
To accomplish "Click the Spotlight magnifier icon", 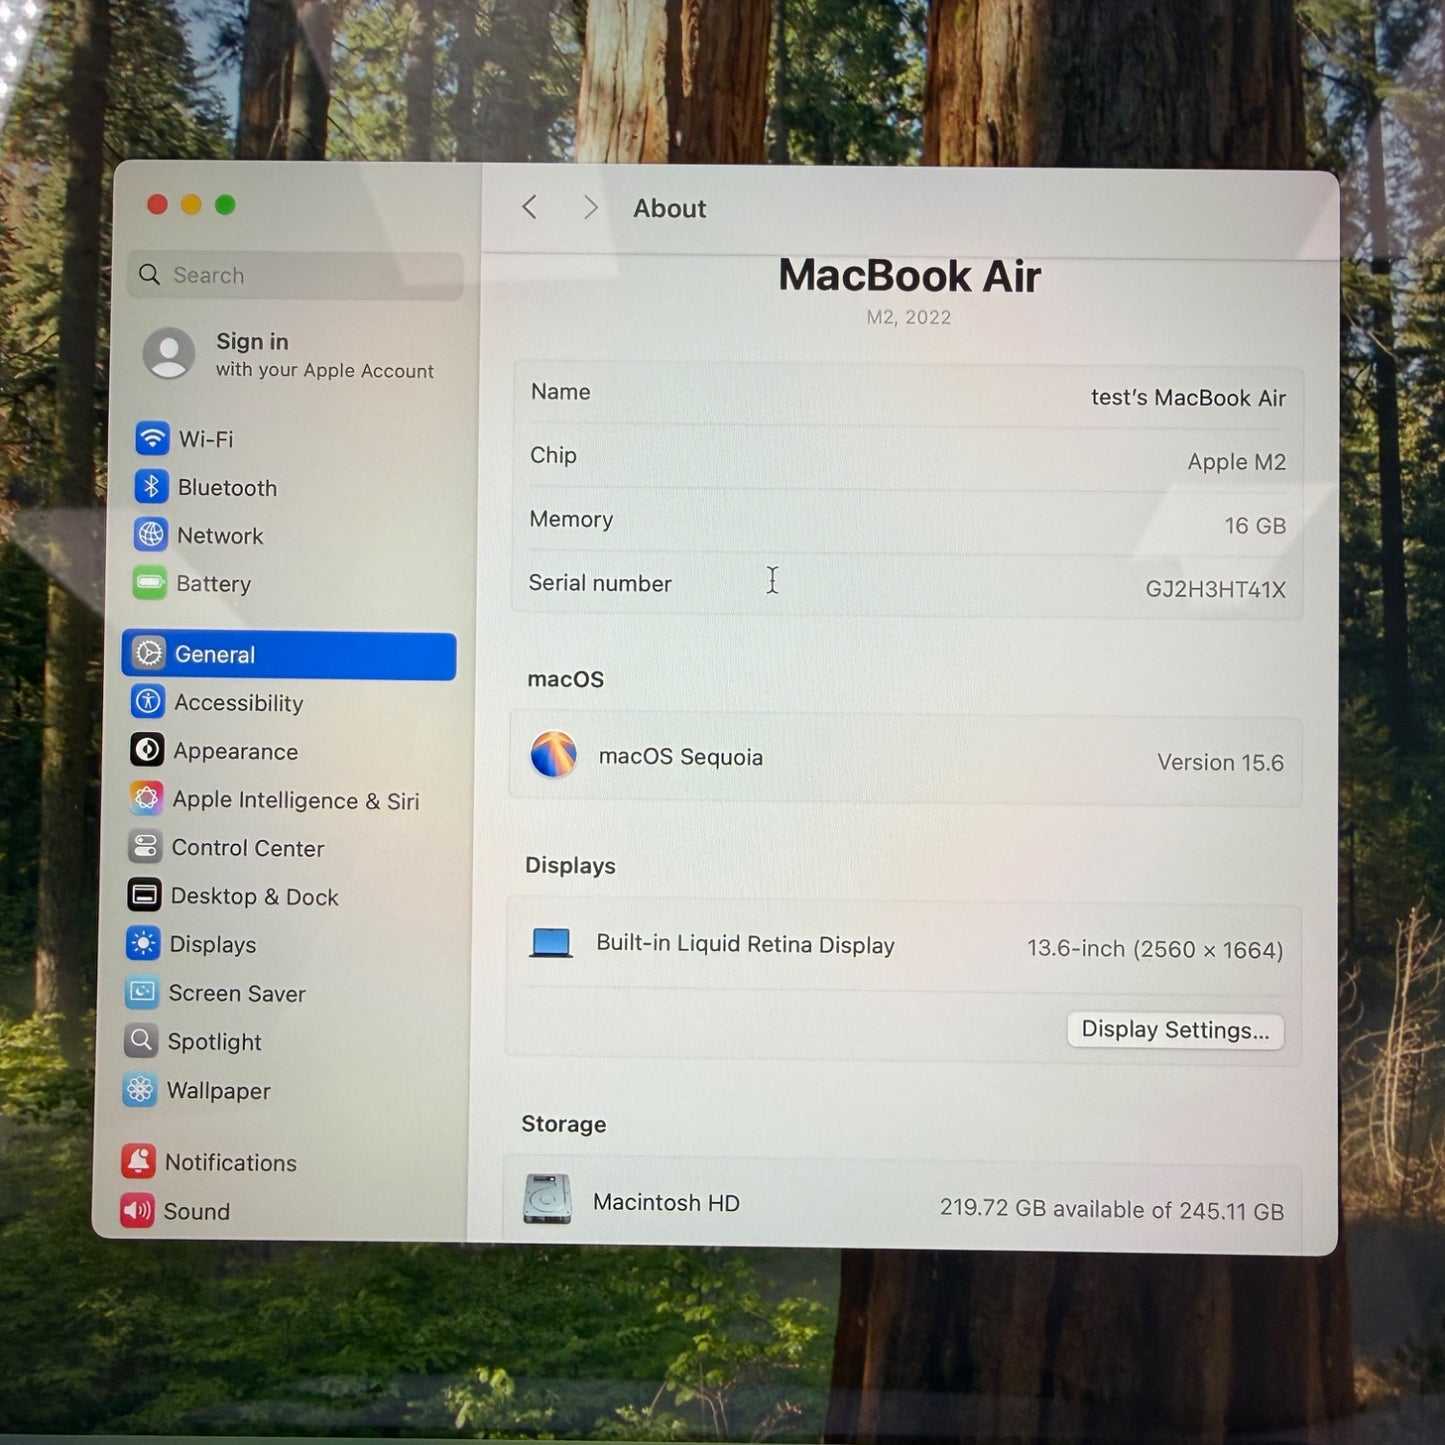I will 141,1040.
